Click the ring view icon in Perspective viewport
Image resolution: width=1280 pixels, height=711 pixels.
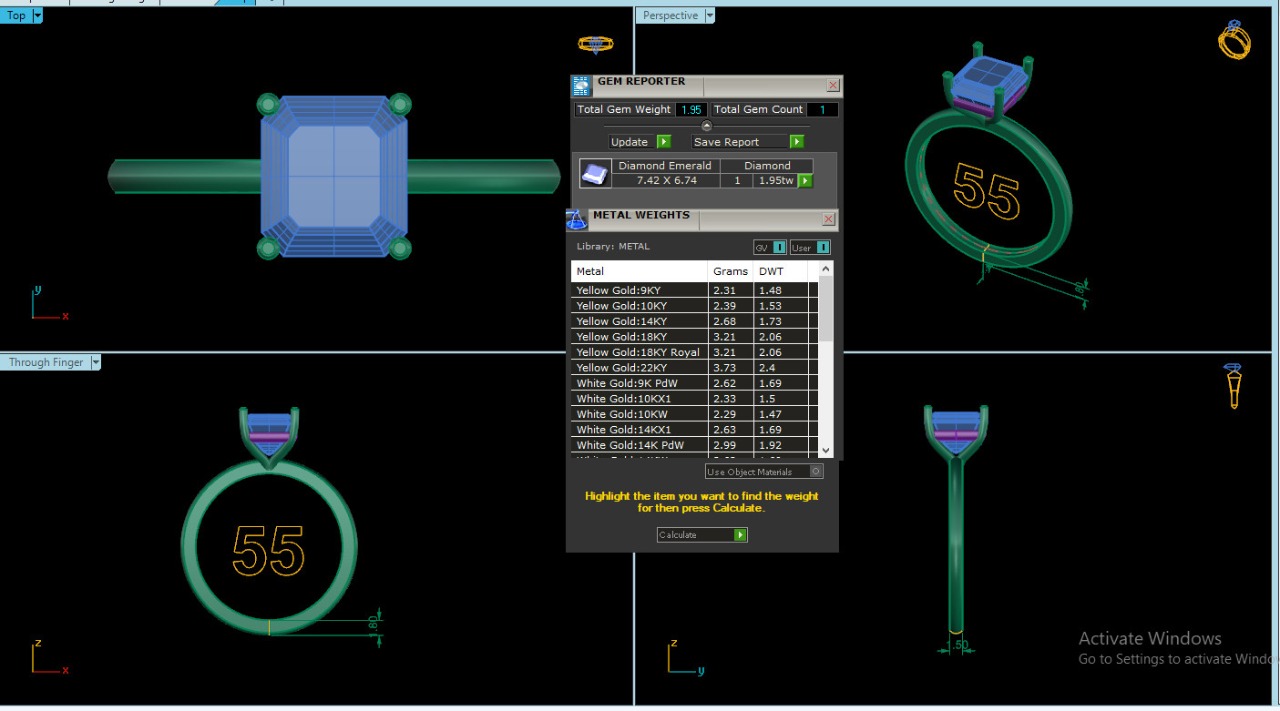coord(1234,40)
